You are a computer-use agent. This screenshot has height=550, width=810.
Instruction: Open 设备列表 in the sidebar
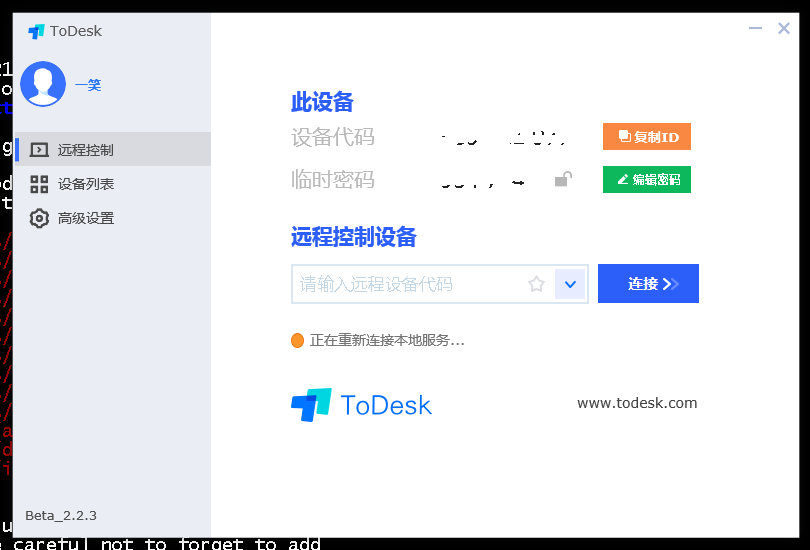click(x=113, y=184)
